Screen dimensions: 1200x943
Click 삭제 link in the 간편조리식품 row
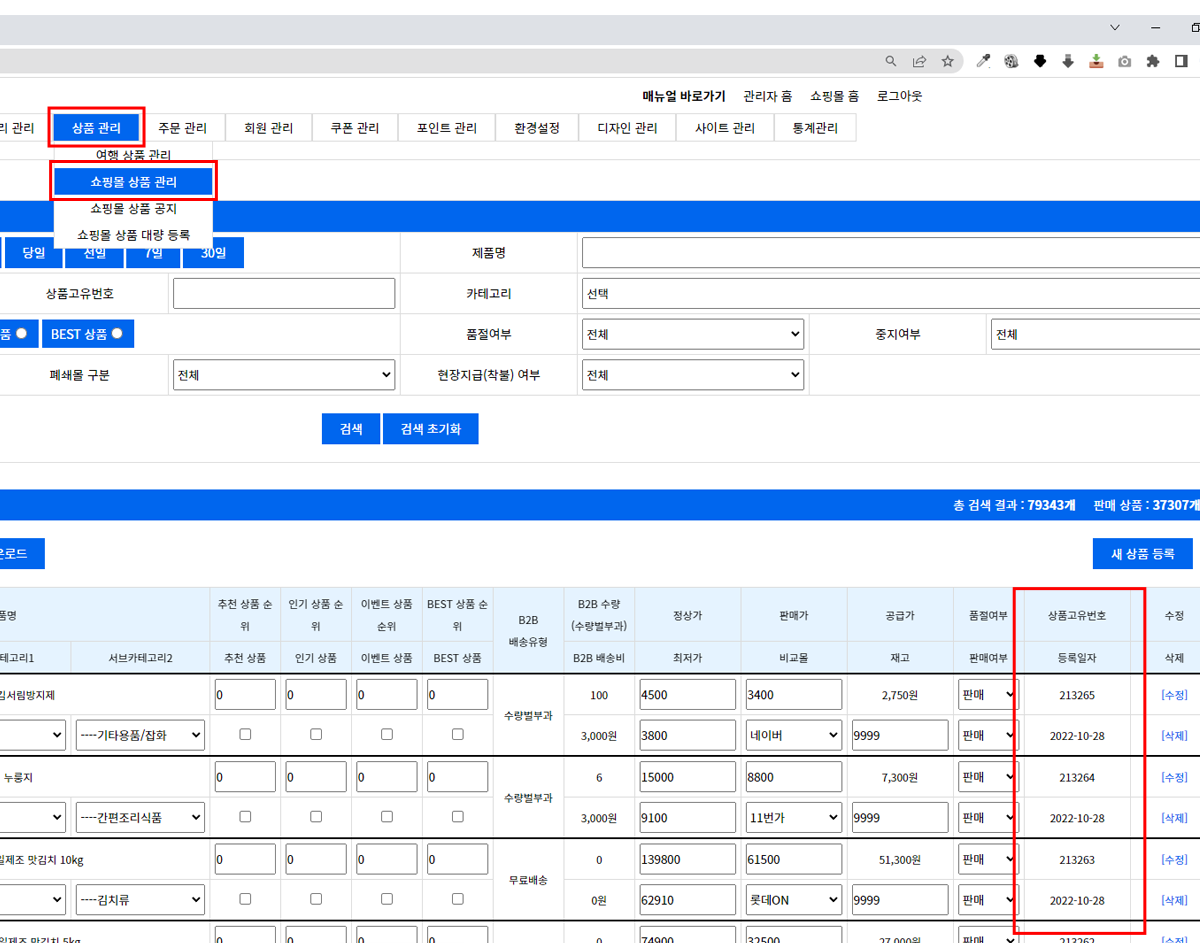pyautogui.click(x=1174, y=818)
